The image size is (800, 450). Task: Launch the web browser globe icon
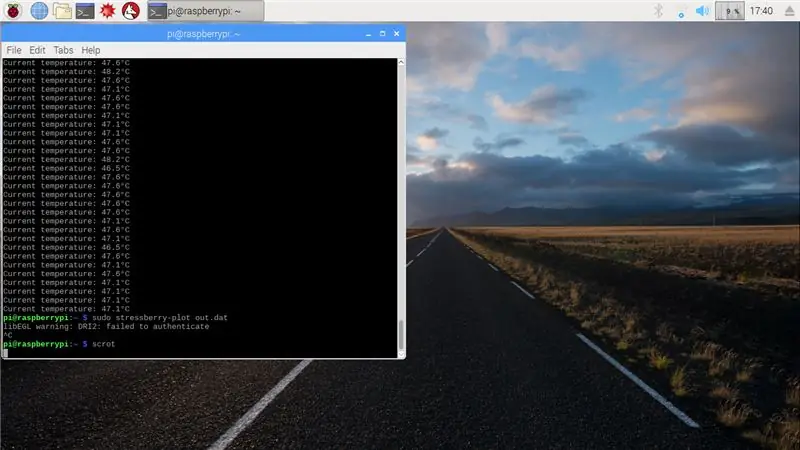[39, 11]
